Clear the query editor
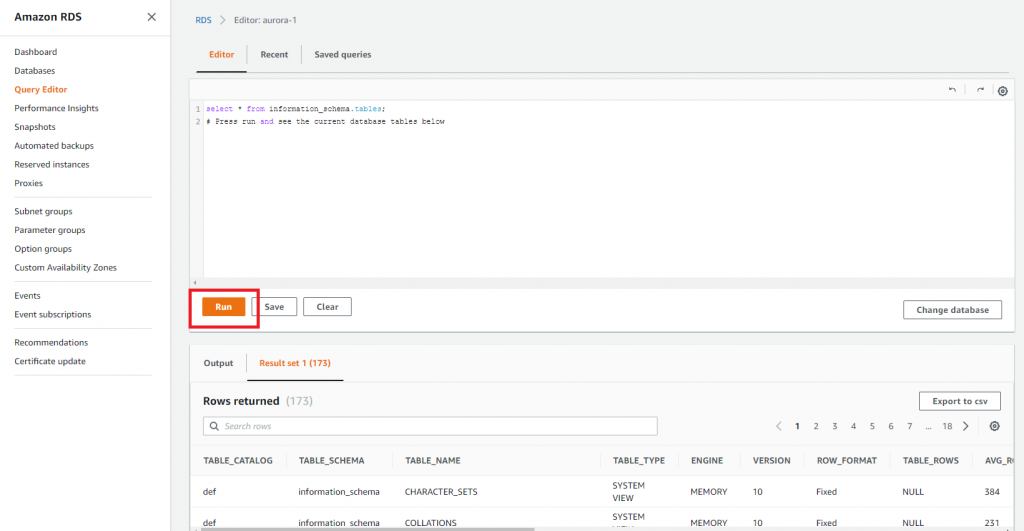This screenshot has height=531, width=1024. (x=327, y=307)
